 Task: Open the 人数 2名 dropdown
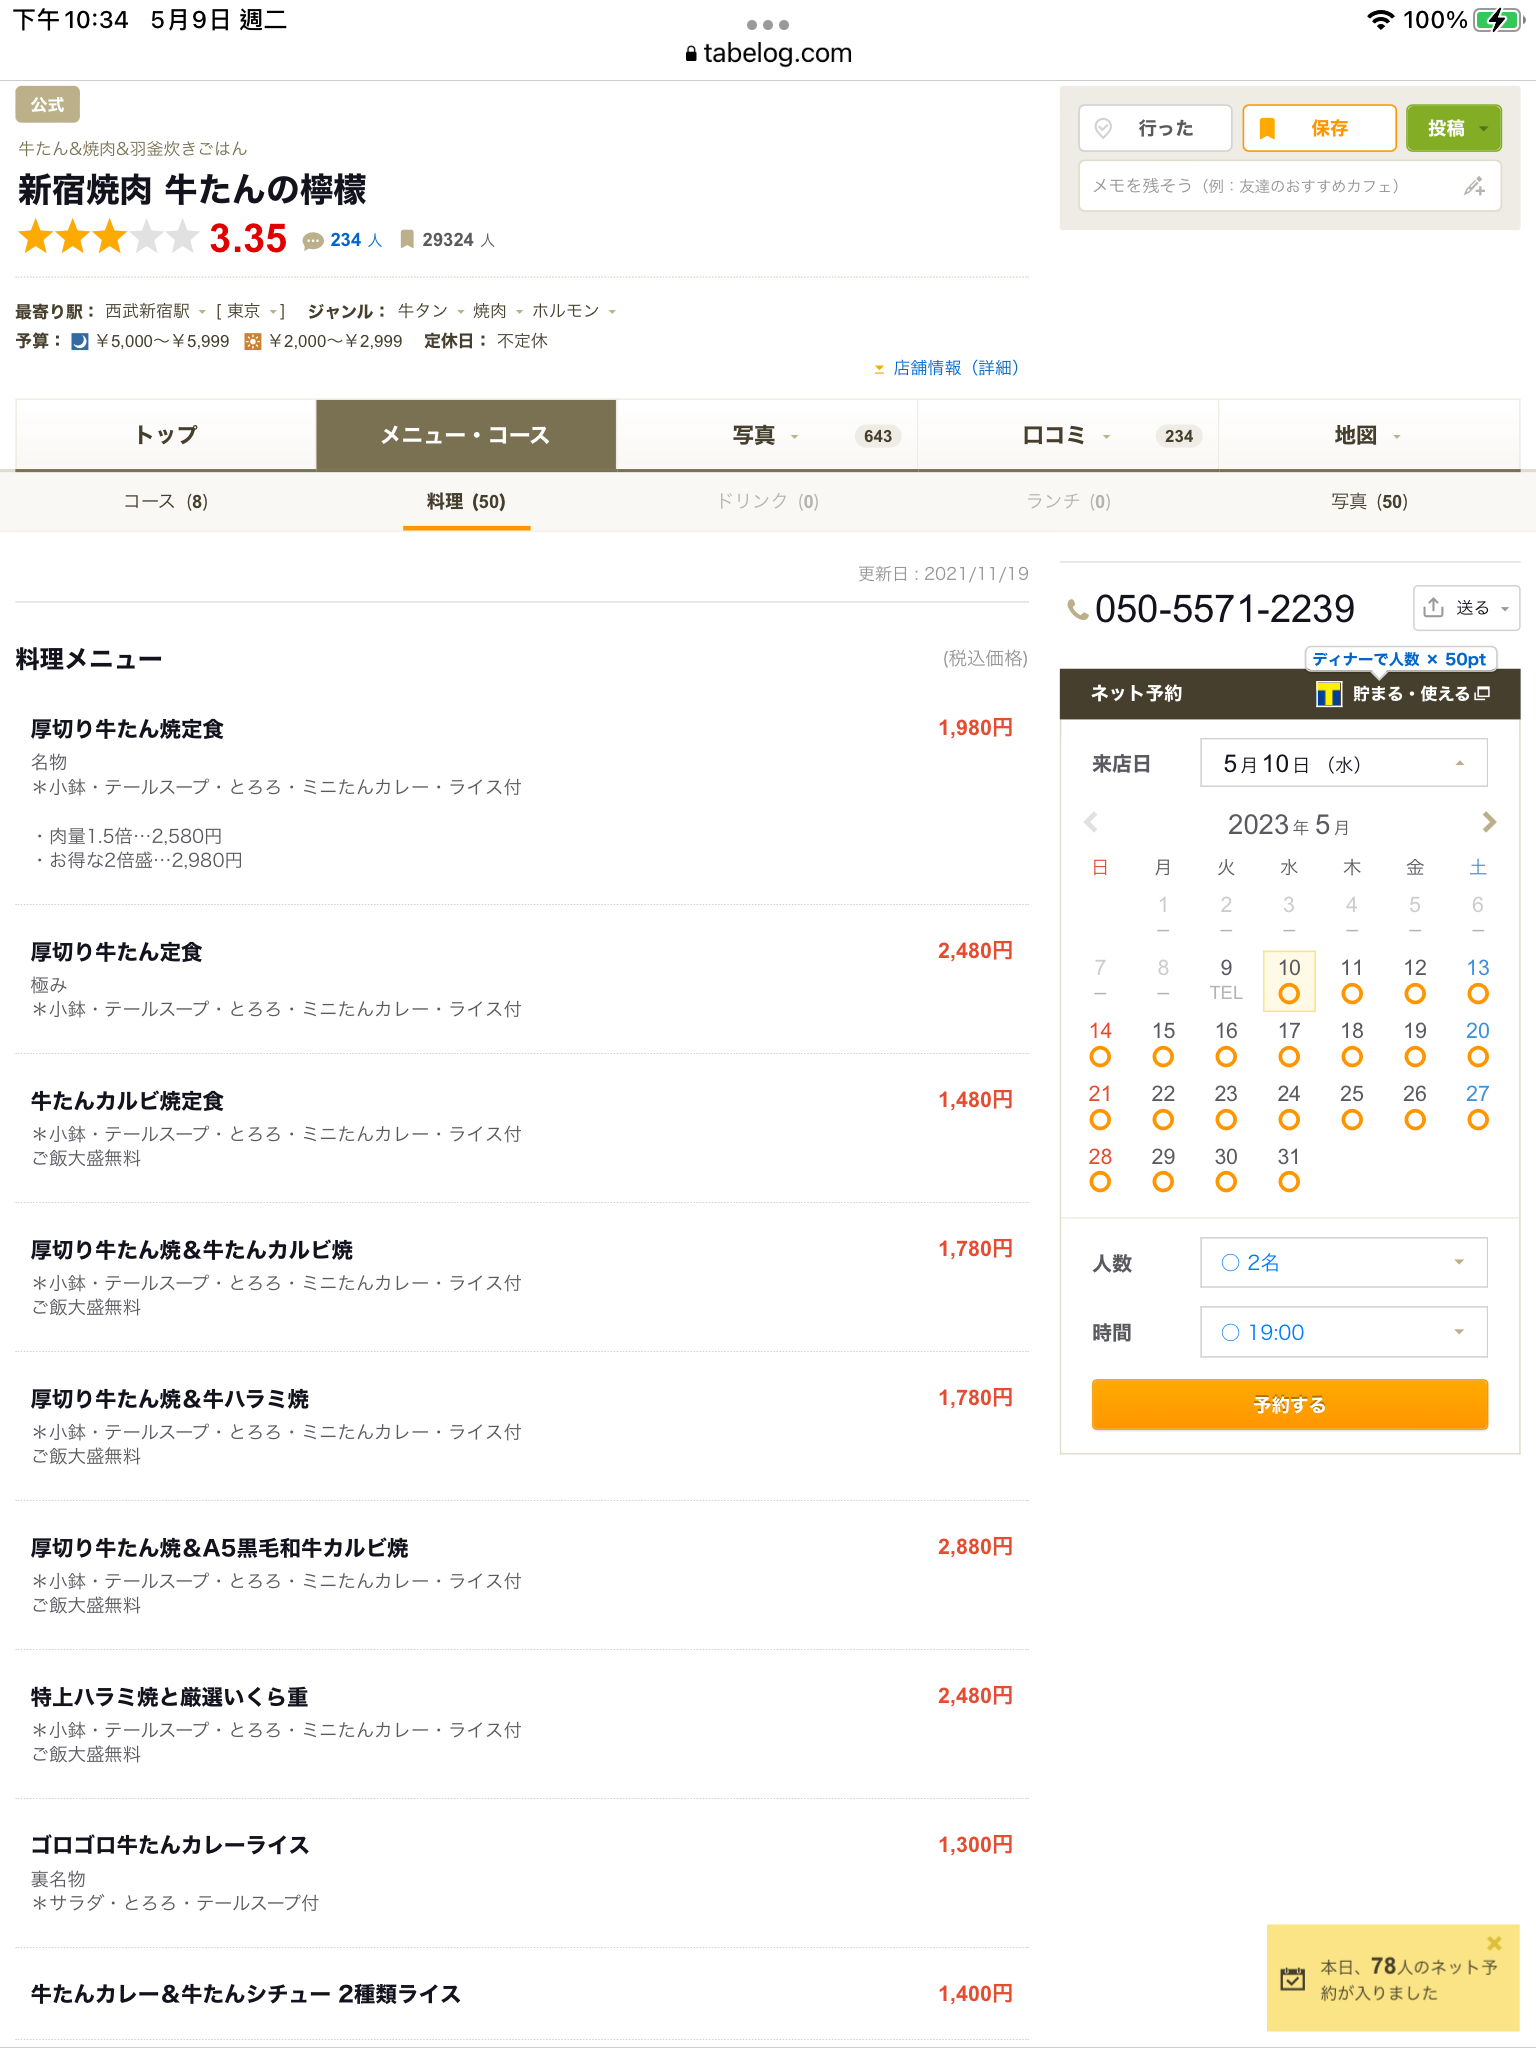(x=1343, y=1262)
